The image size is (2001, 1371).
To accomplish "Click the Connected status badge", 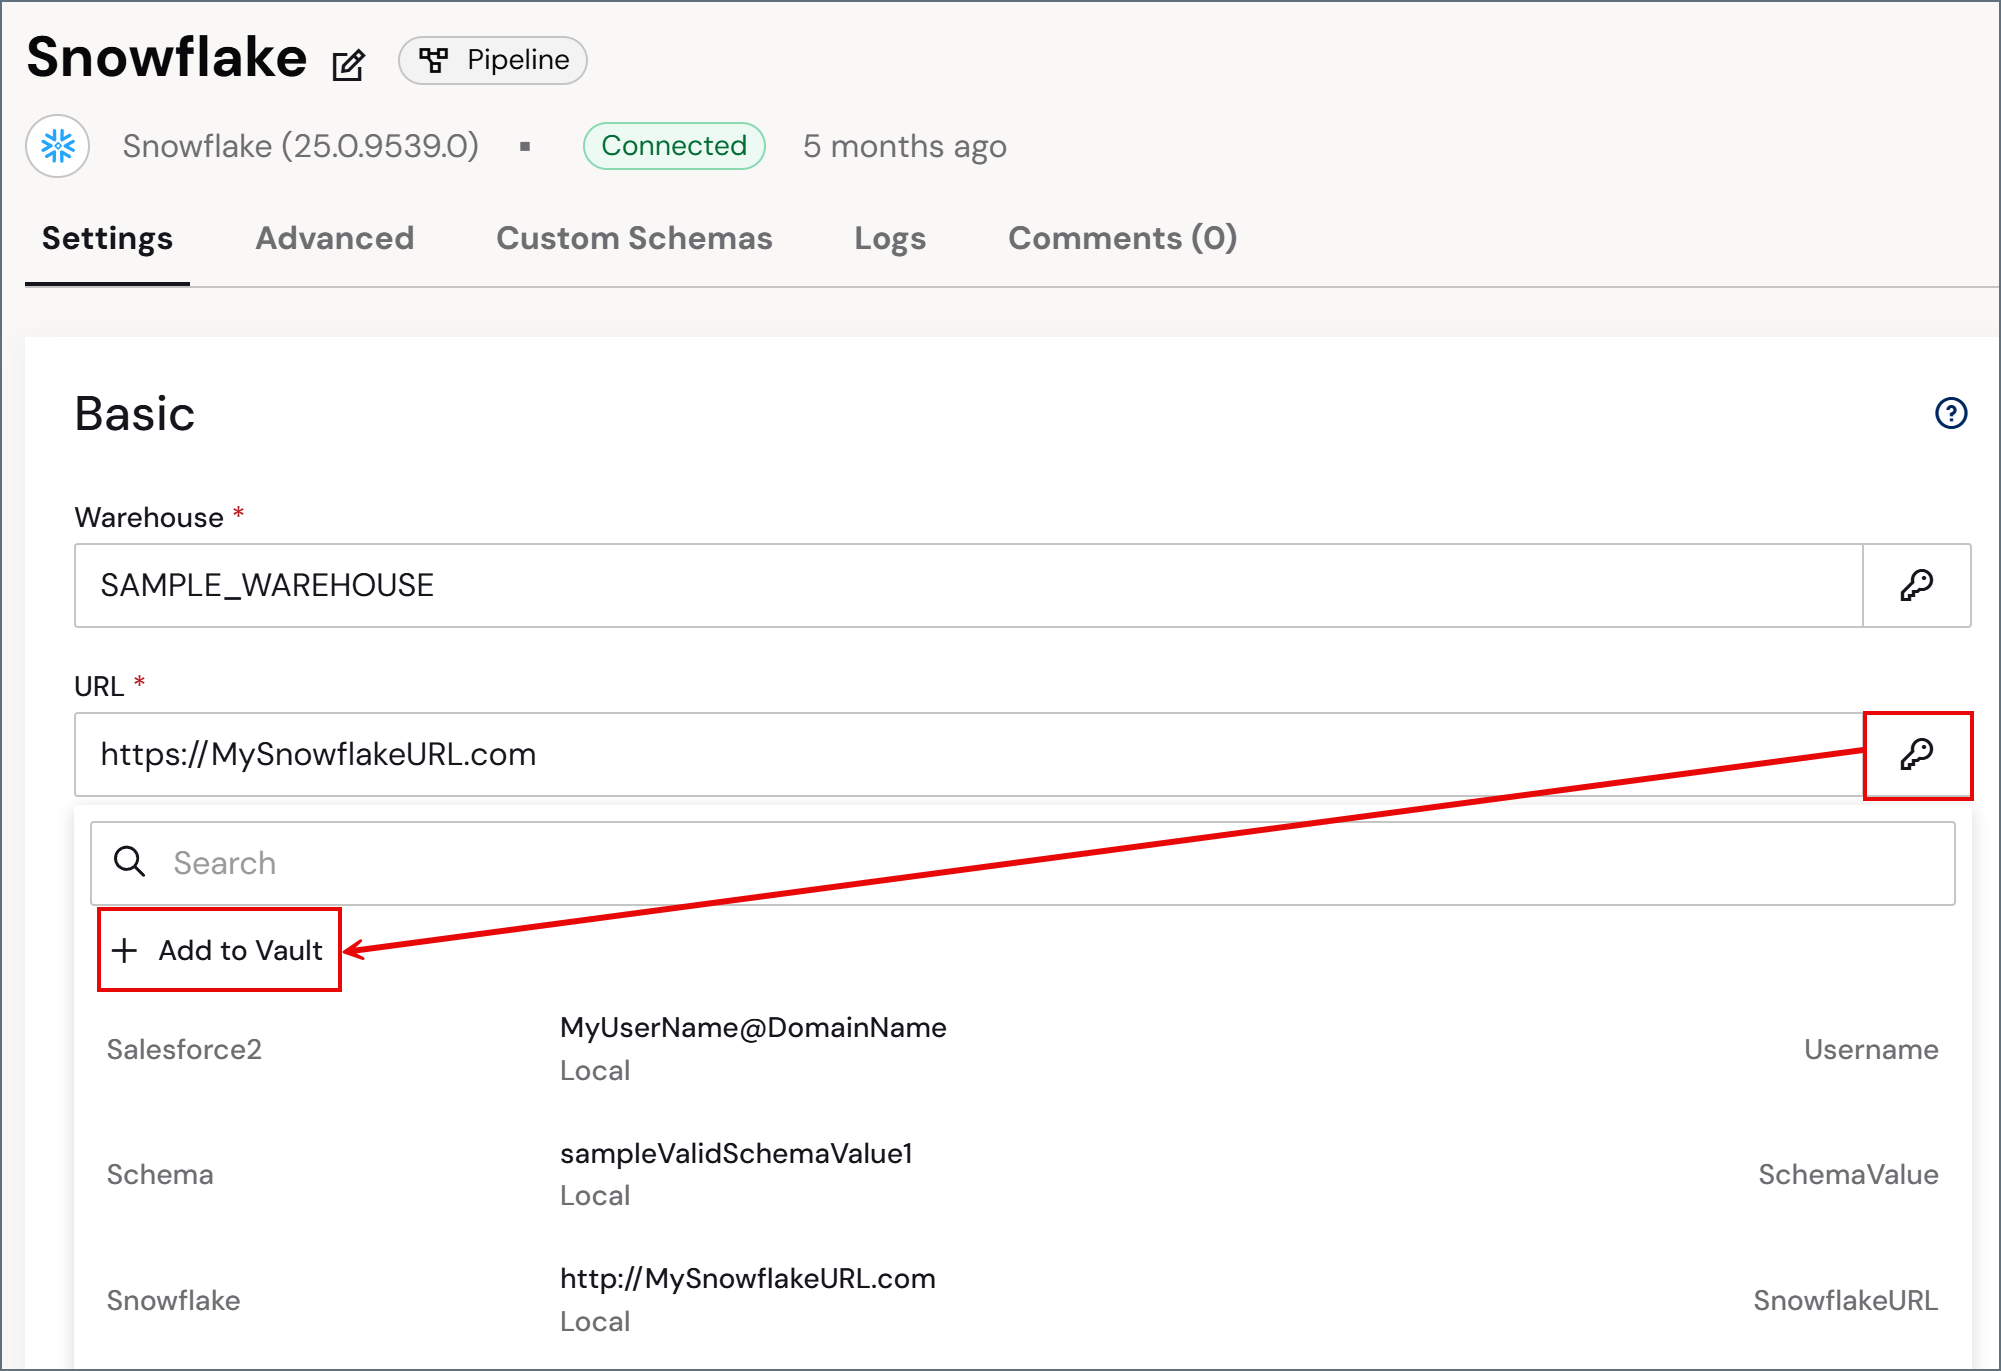I will 674,146.
